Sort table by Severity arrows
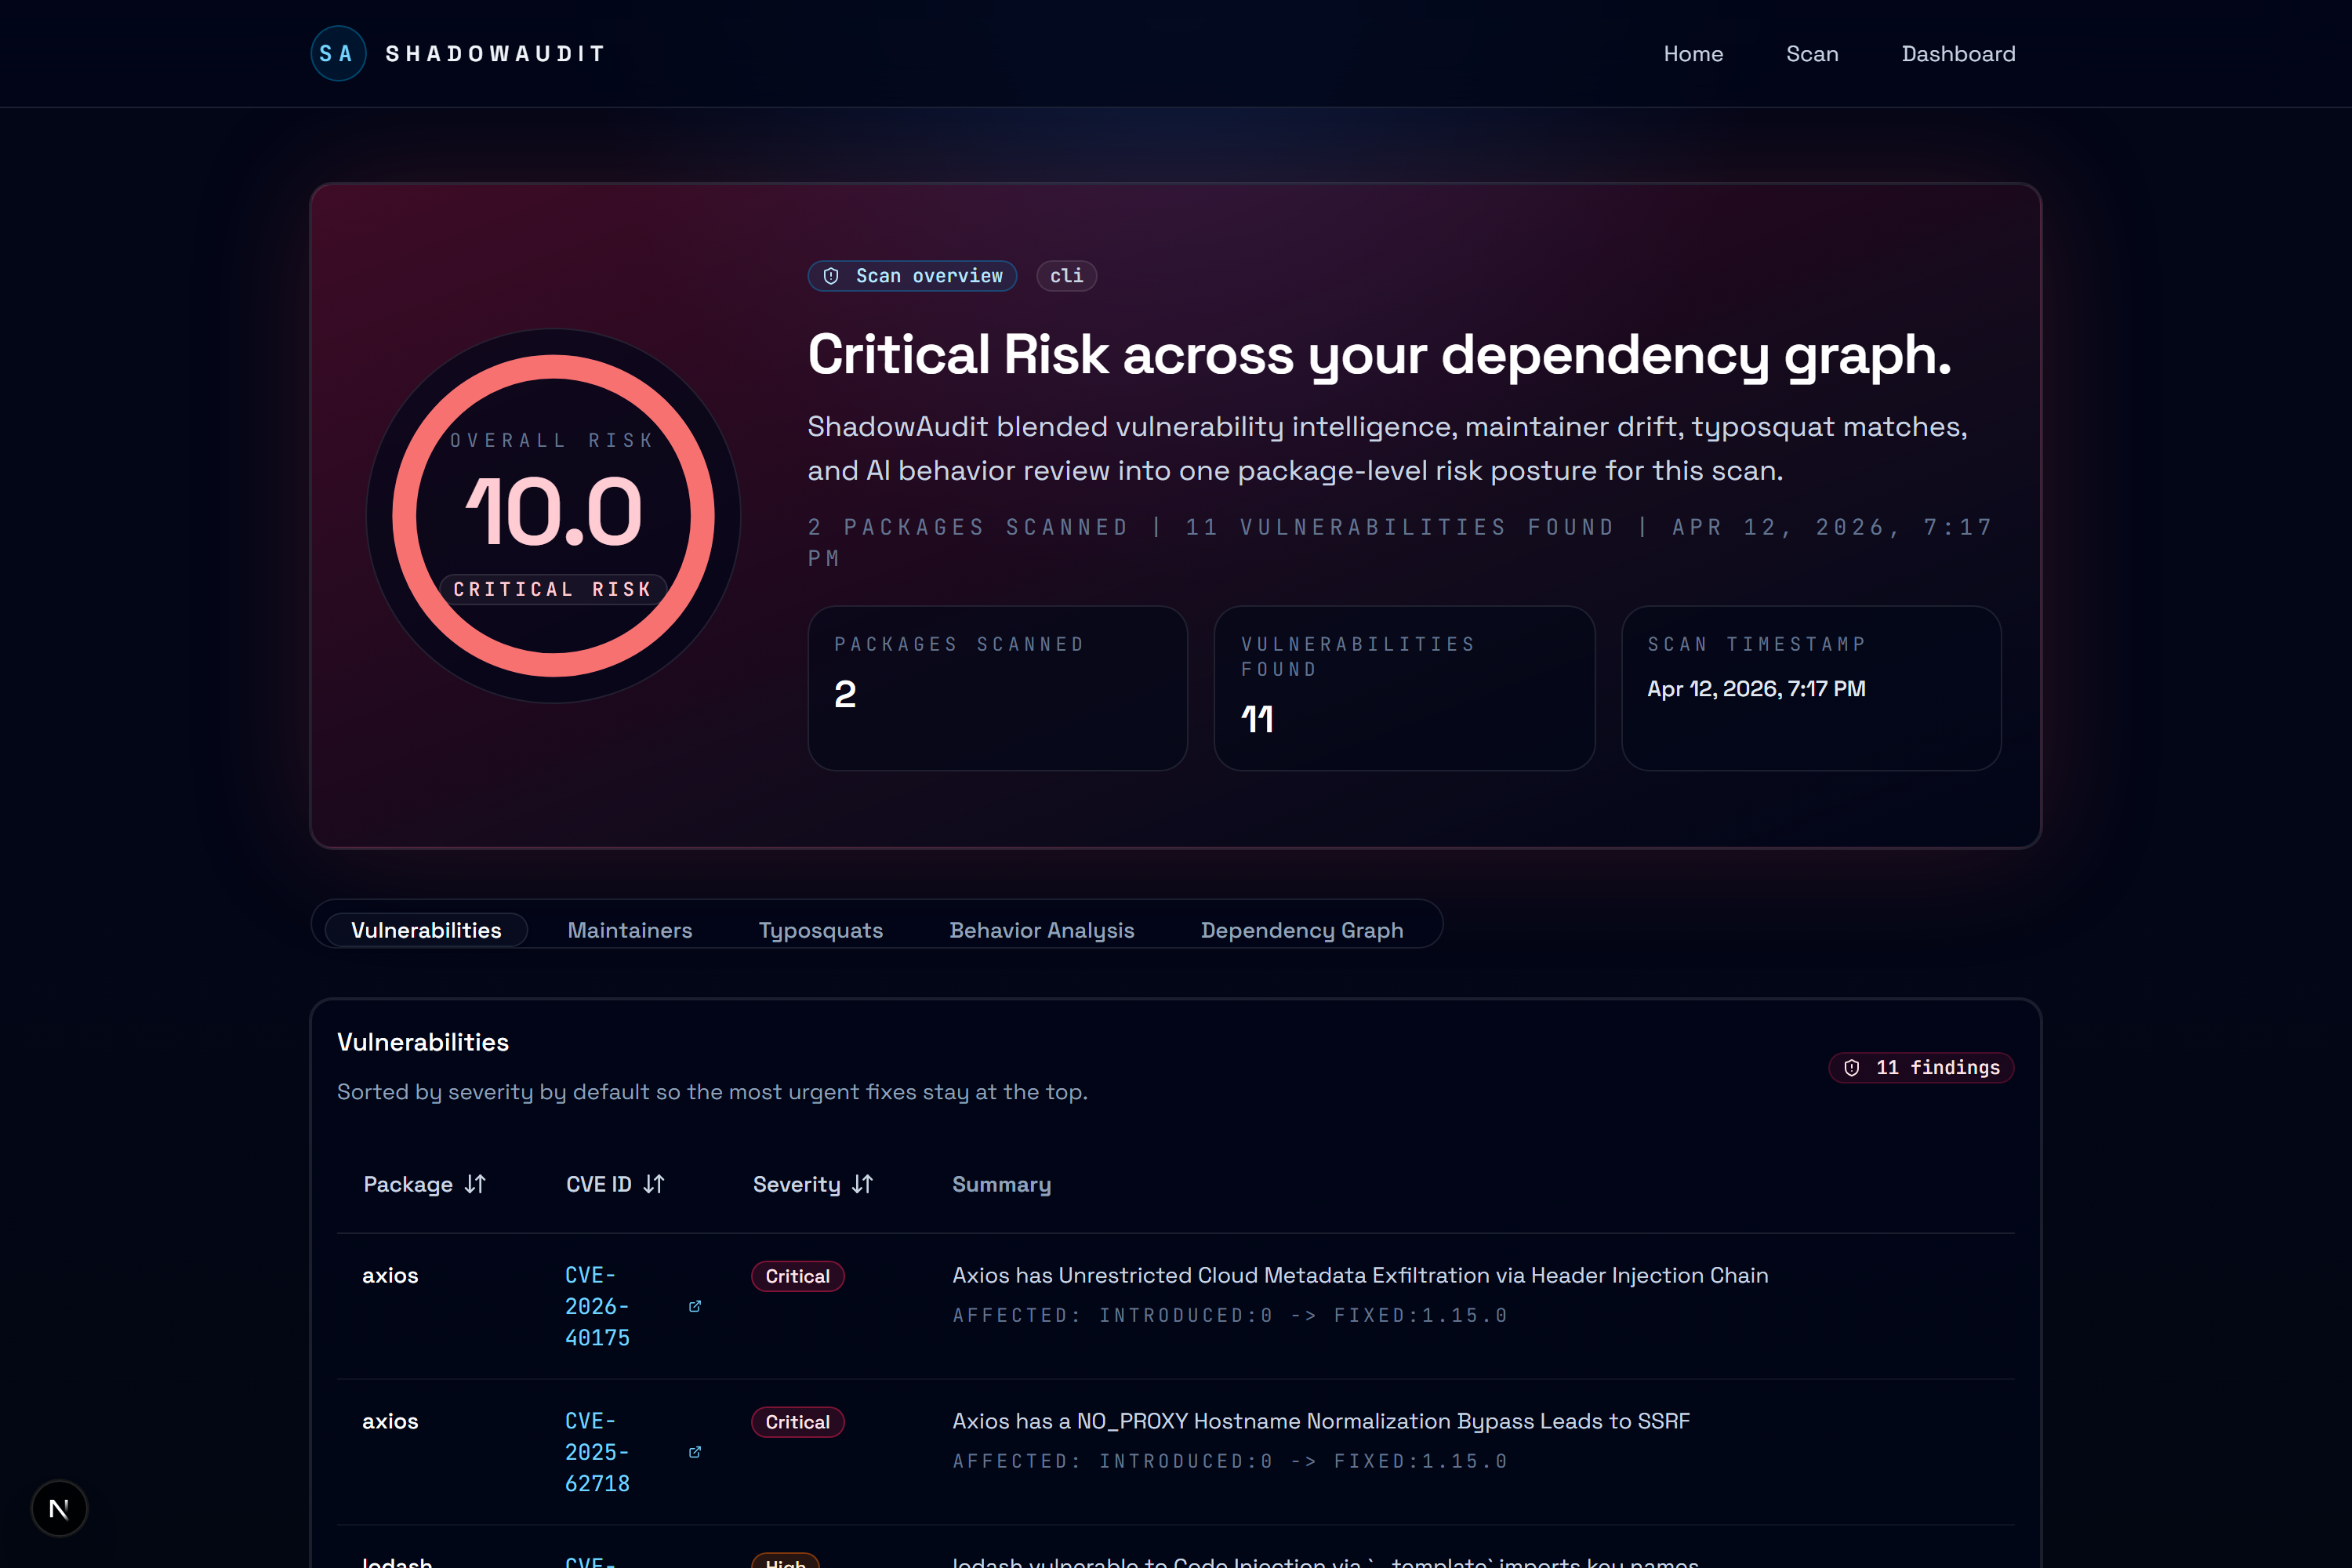Image resolution: width=2352 pixels, height=1568 pixels. 862,1184
